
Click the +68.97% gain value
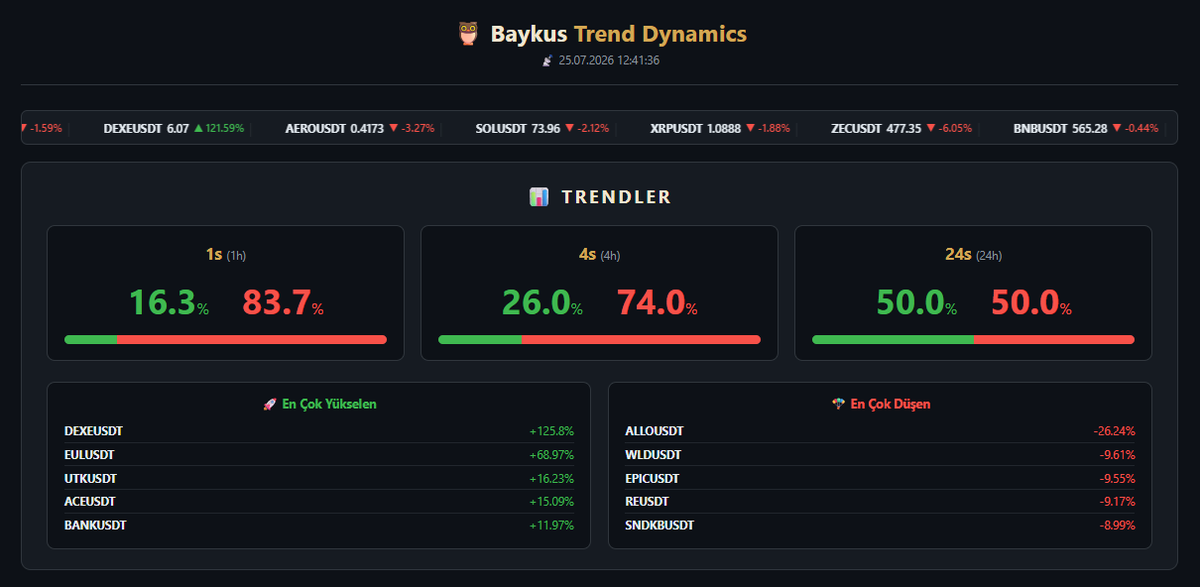(552, 454)
